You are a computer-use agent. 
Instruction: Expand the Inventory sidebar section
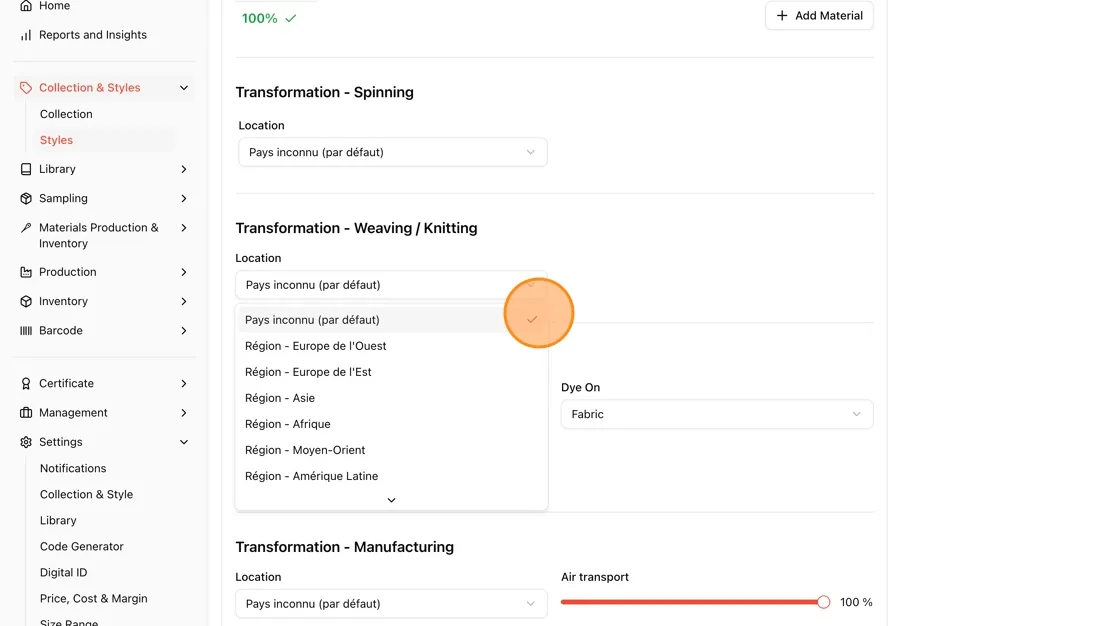[x=104, y=302]
